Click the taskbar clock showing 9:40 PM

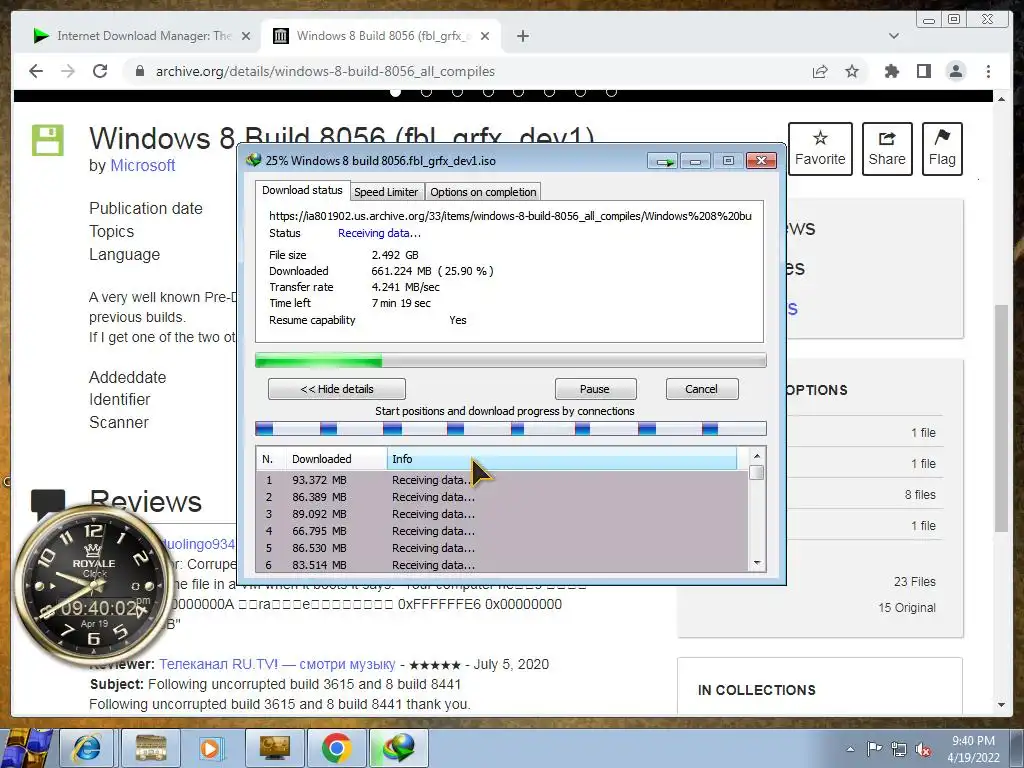pos(974,749)
